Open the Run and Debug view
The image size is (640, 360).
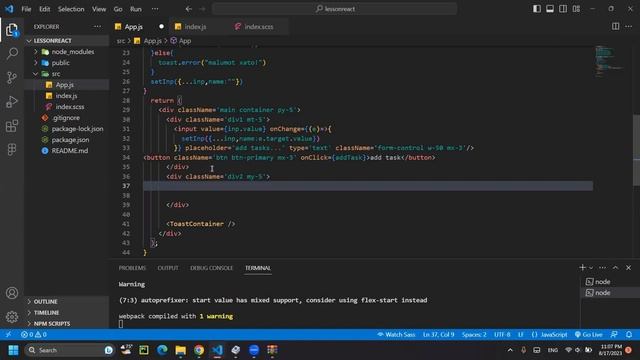[x=12, y=102]
